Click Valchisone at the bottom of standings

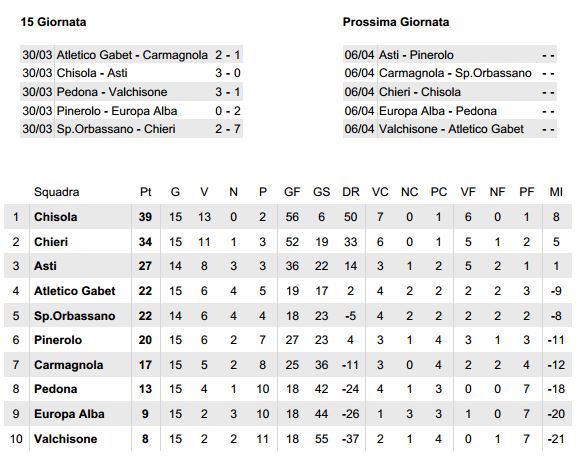click(x=65, y=439)
